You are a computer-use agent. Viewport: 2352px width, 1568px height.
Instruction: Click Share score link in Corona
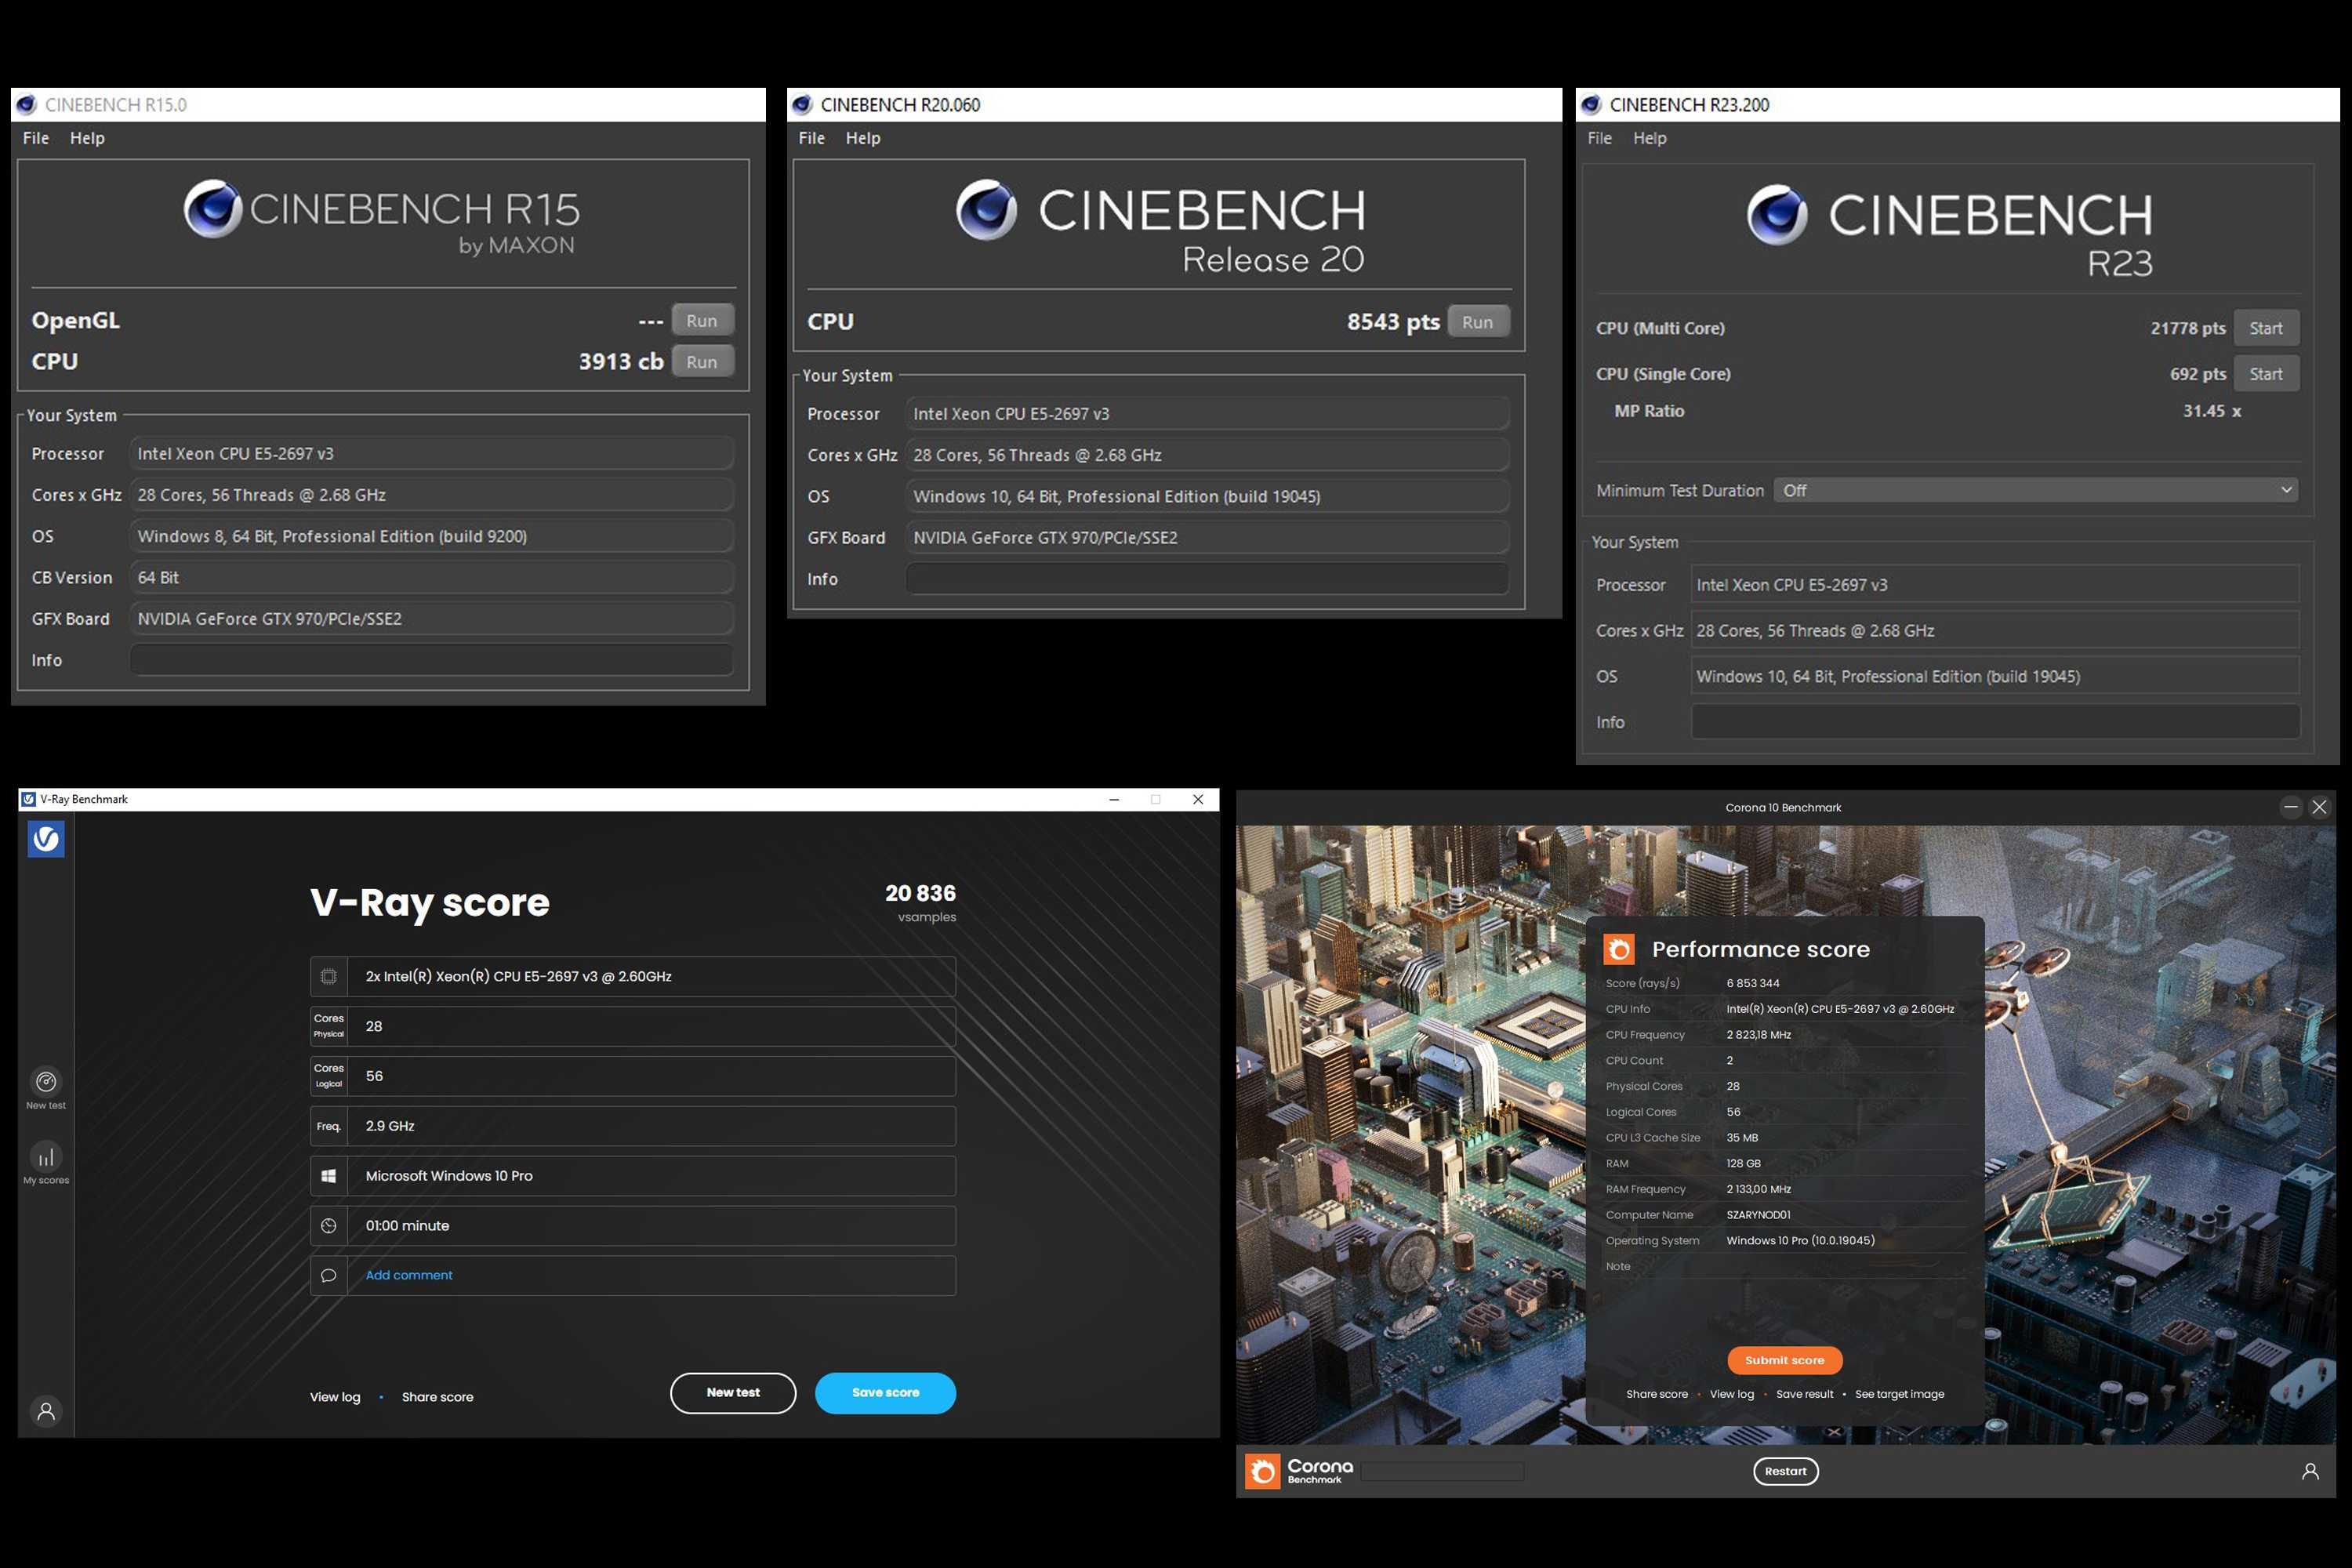pos(1656,1394)
